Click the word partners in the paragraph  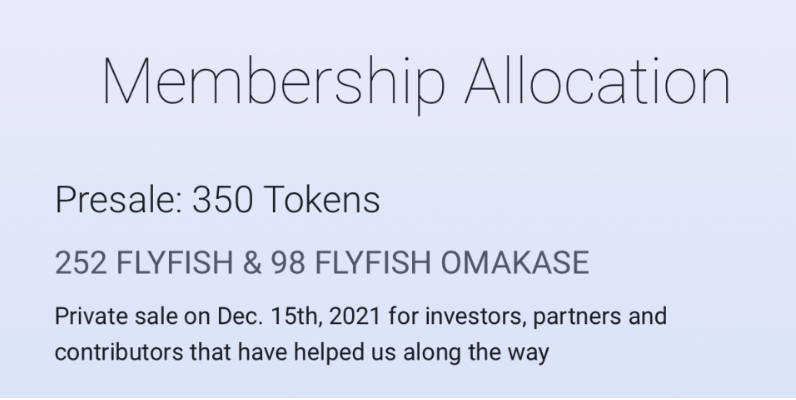[x=576, y=318]
